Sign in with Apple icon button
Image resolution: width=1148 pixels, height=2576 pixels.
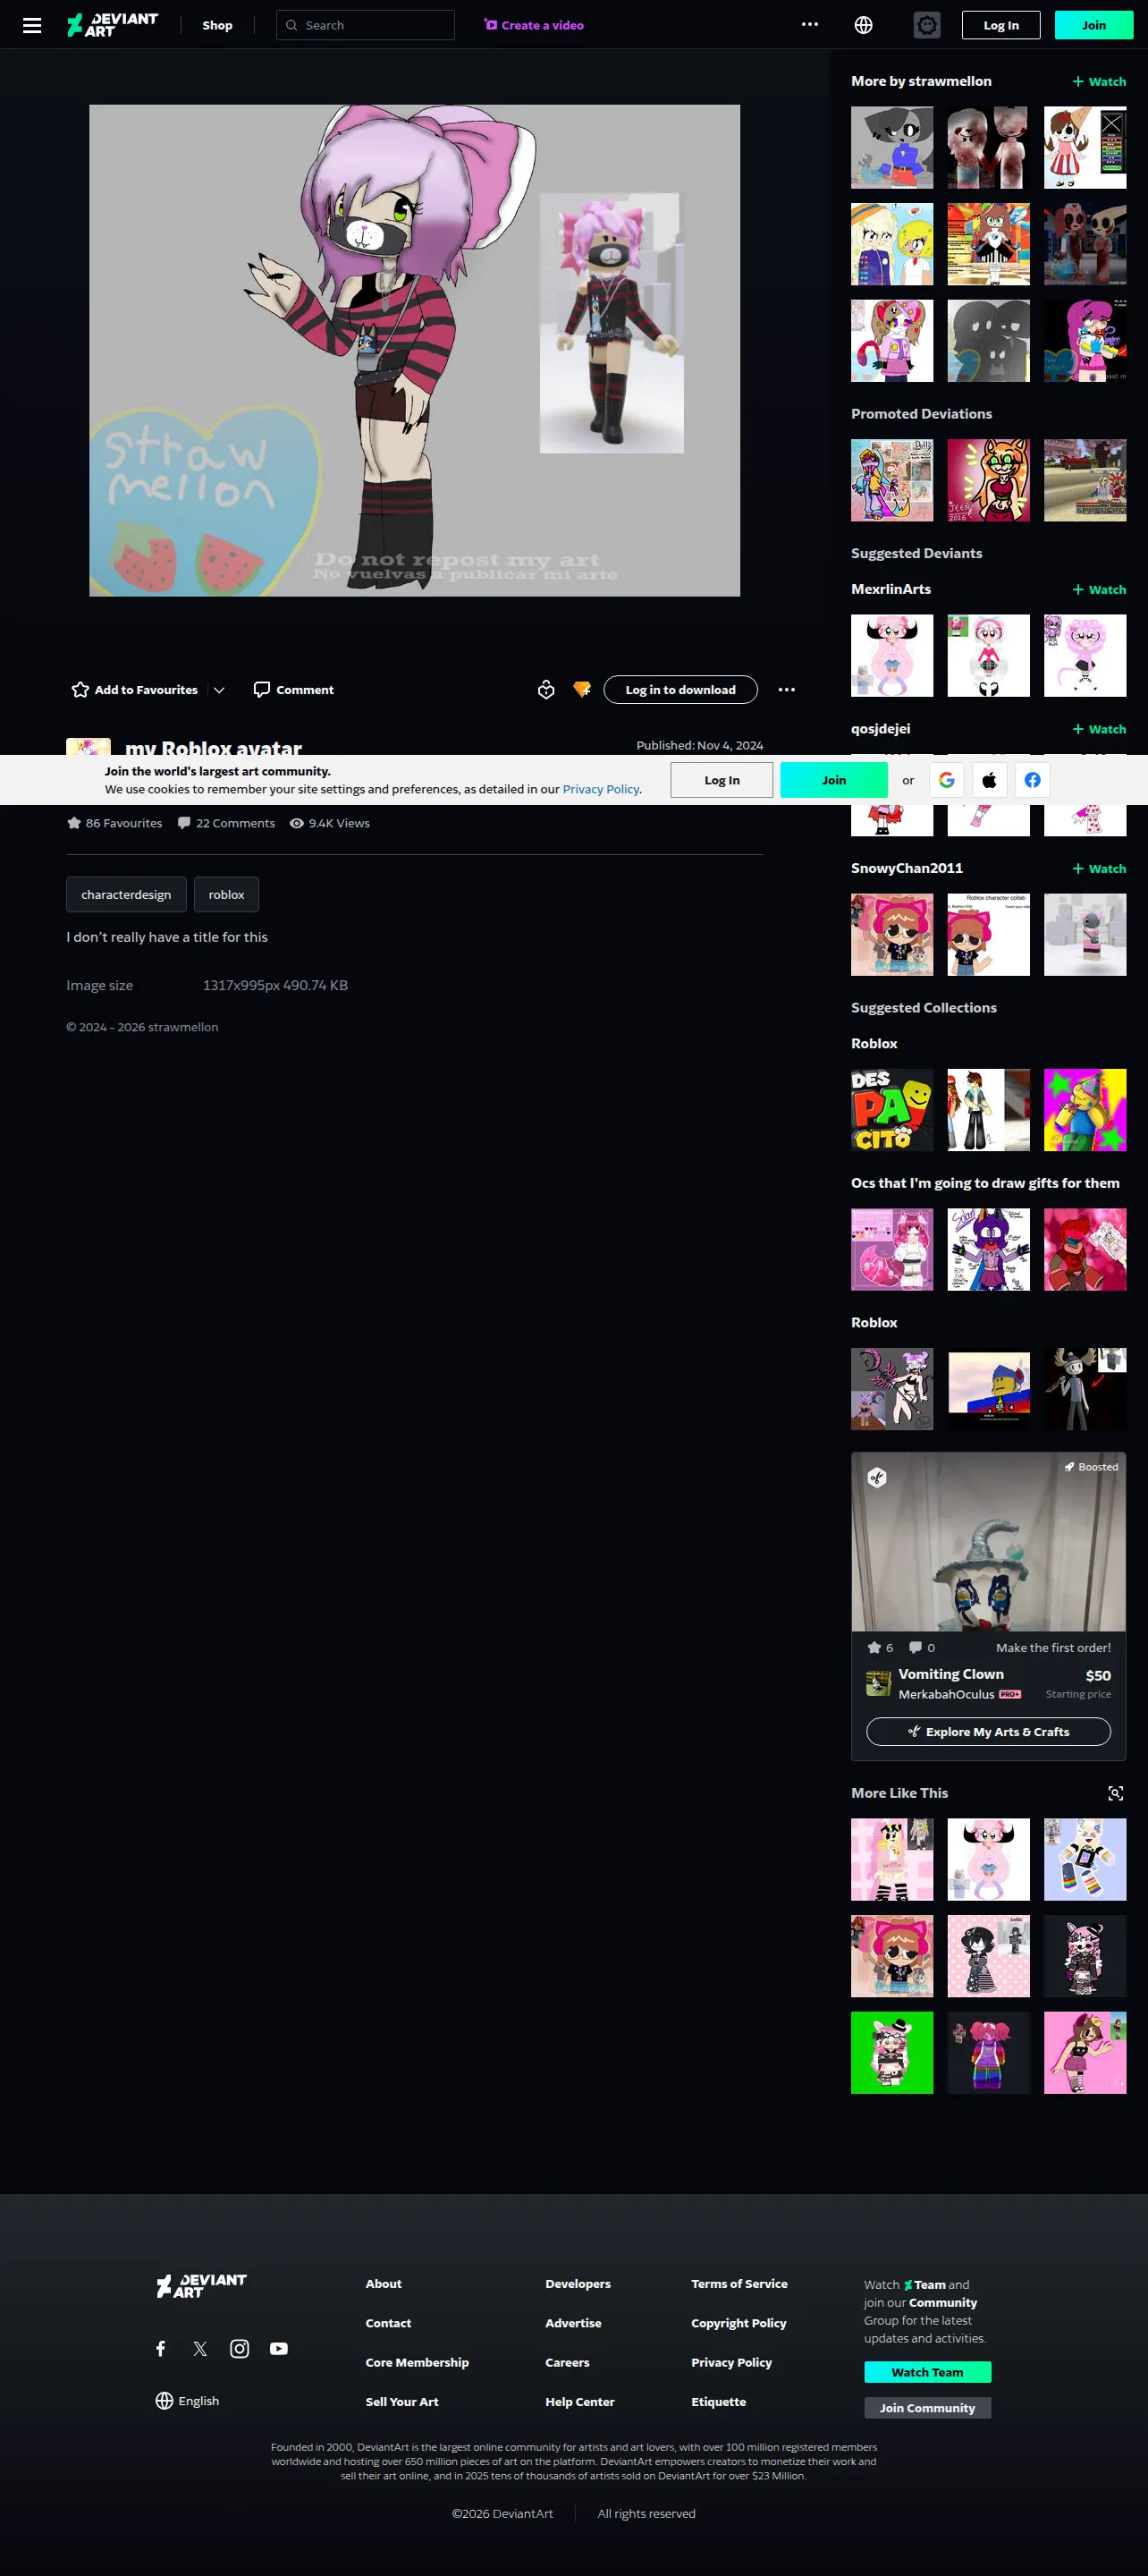[989, 780]
